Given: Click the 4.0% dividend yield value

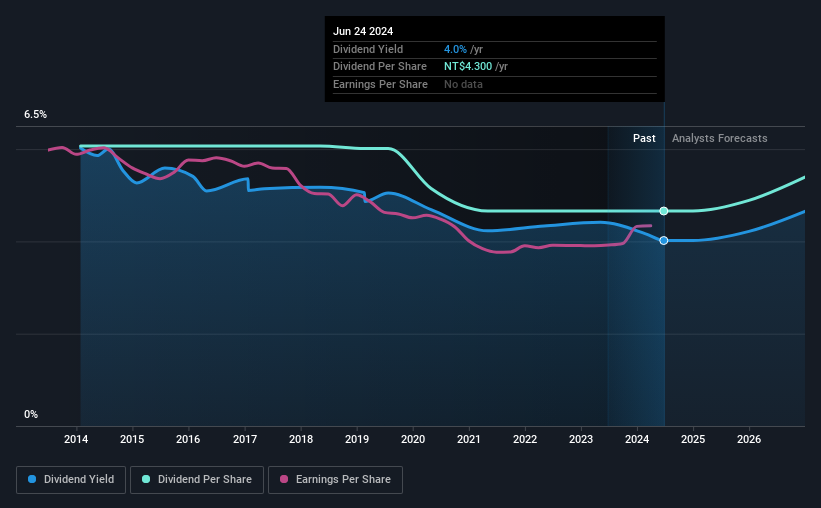Looking at the screenshot, I should [x=455, y=49].
